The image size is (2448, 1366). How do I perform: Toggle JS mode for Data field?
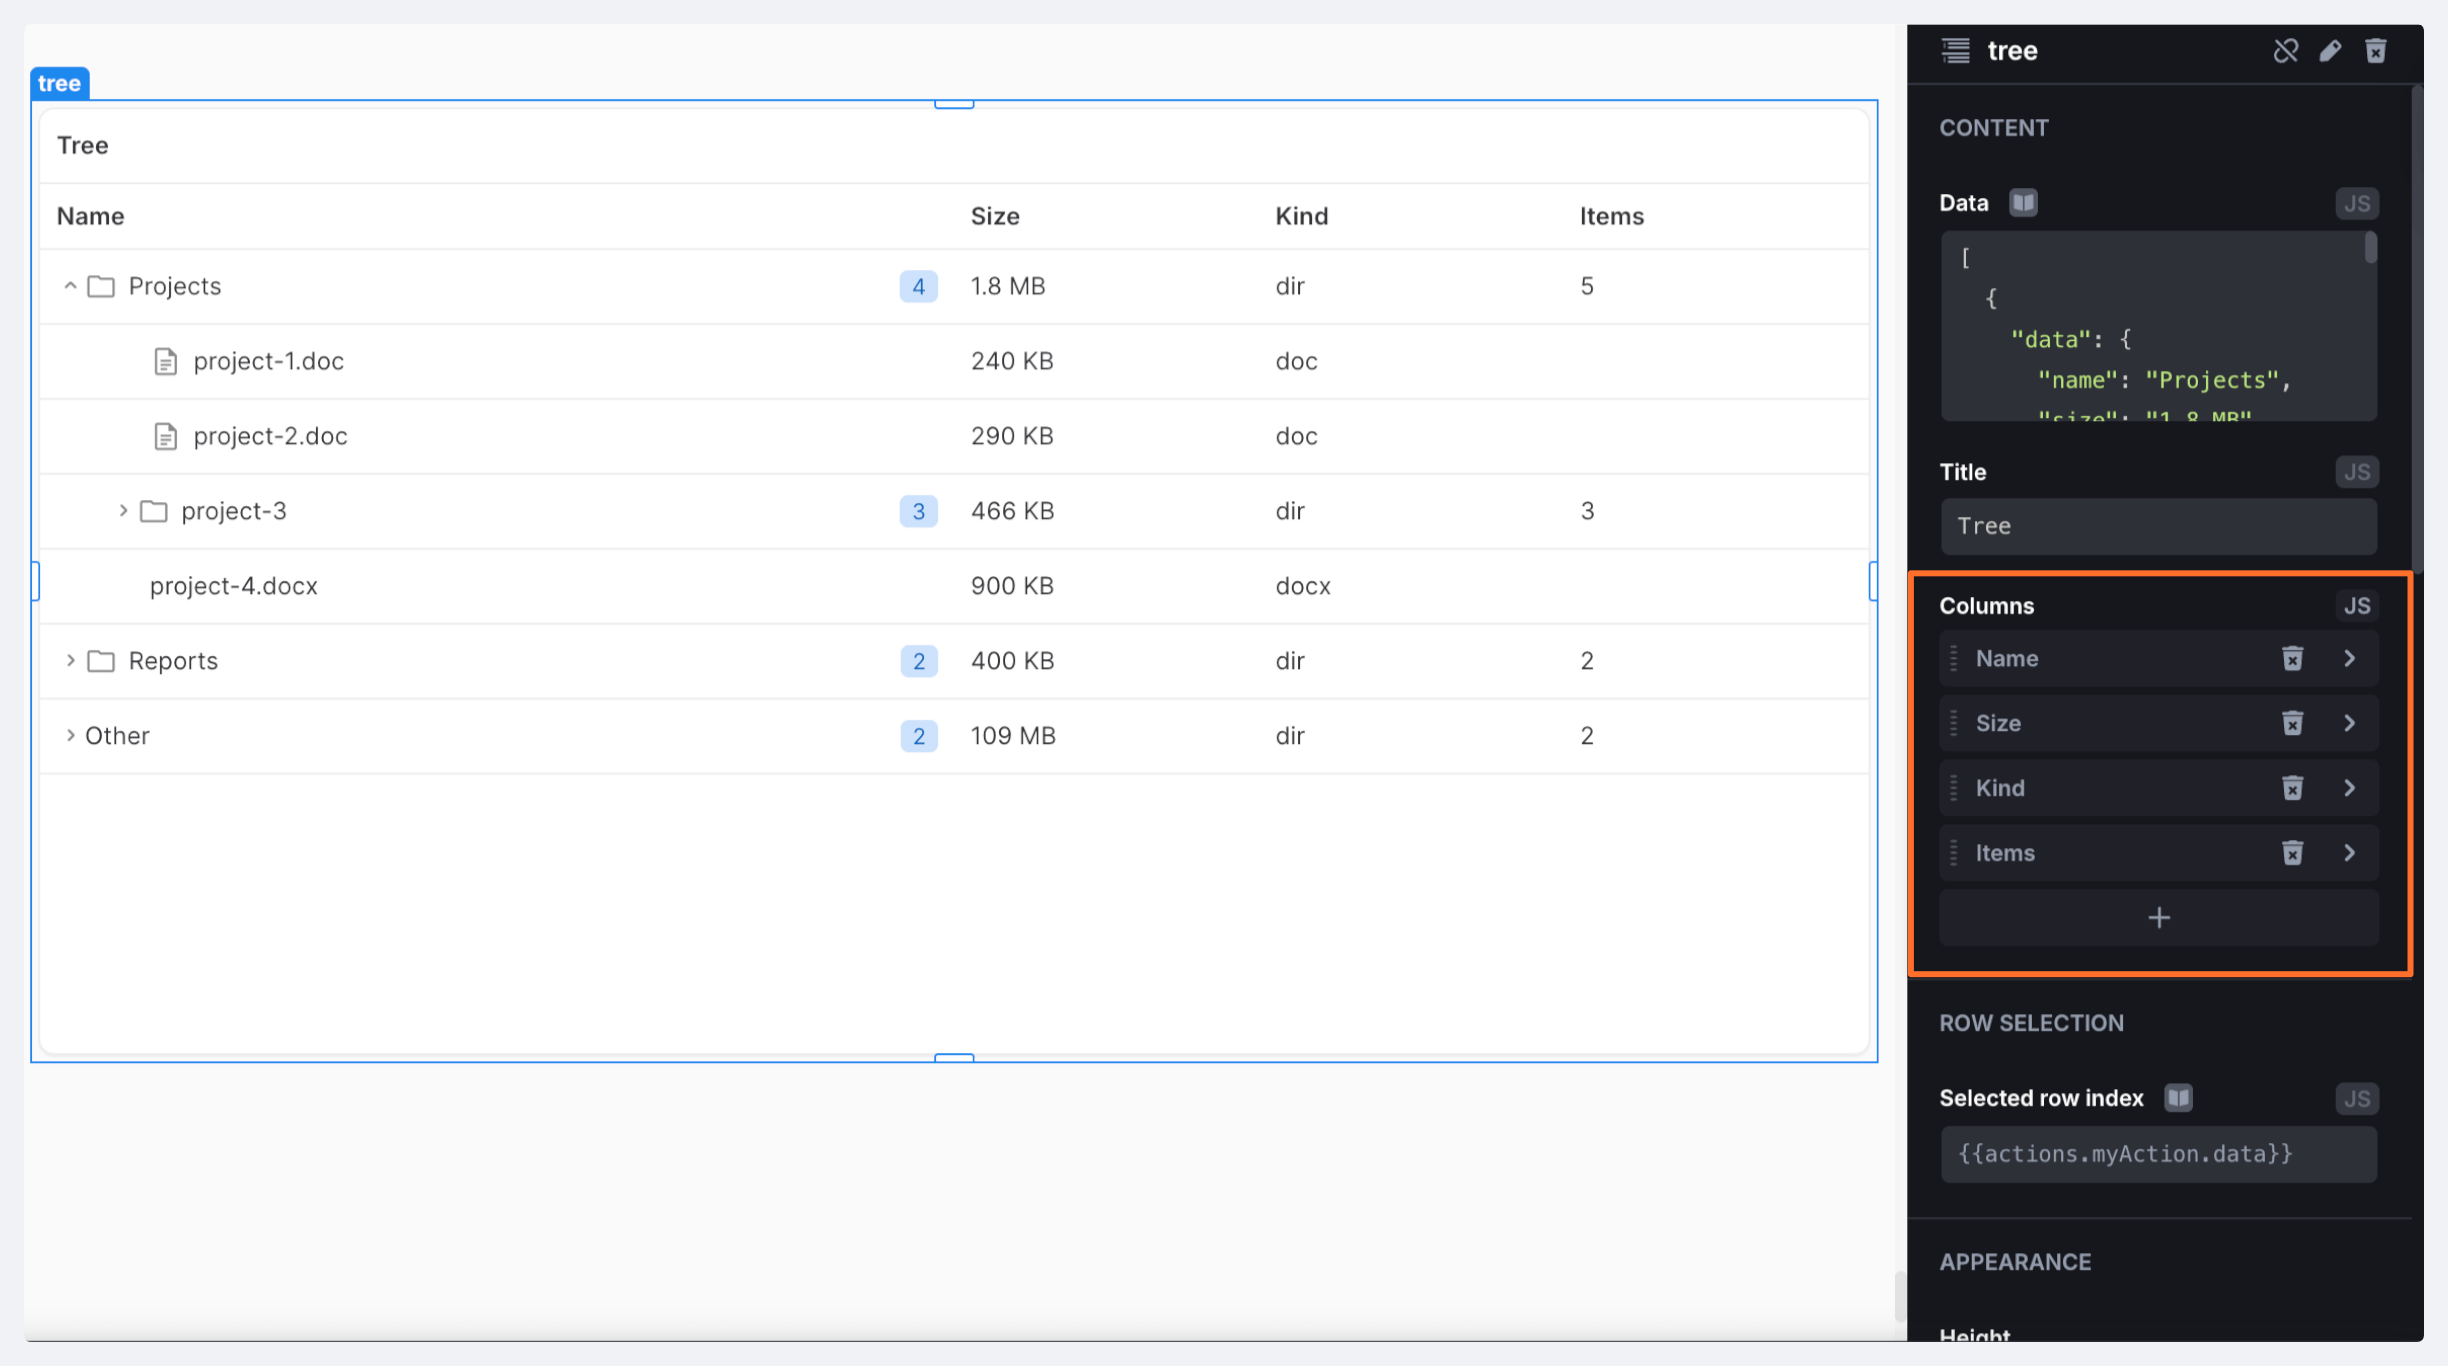click(x=2356, y=204)
